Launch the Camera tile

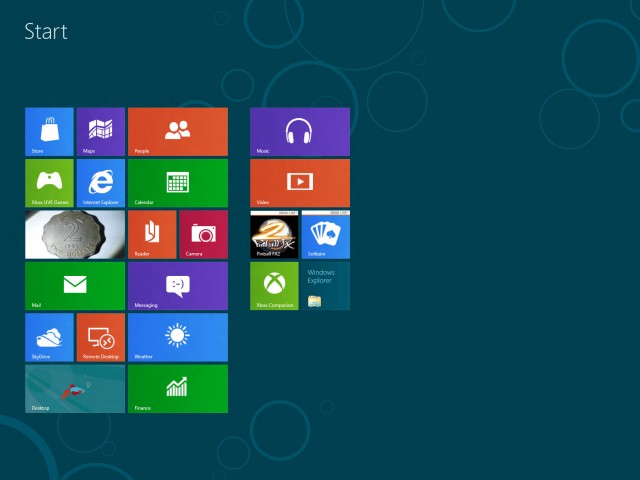[x=204, y=235]
